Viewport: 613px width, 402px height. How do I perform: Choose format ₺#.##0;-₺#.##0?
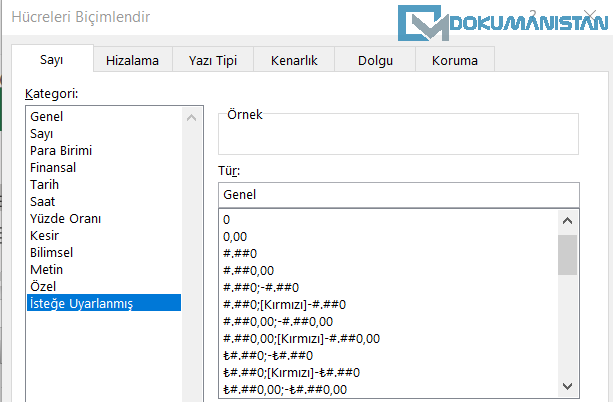pyautogui.click(x=389, y=356)
